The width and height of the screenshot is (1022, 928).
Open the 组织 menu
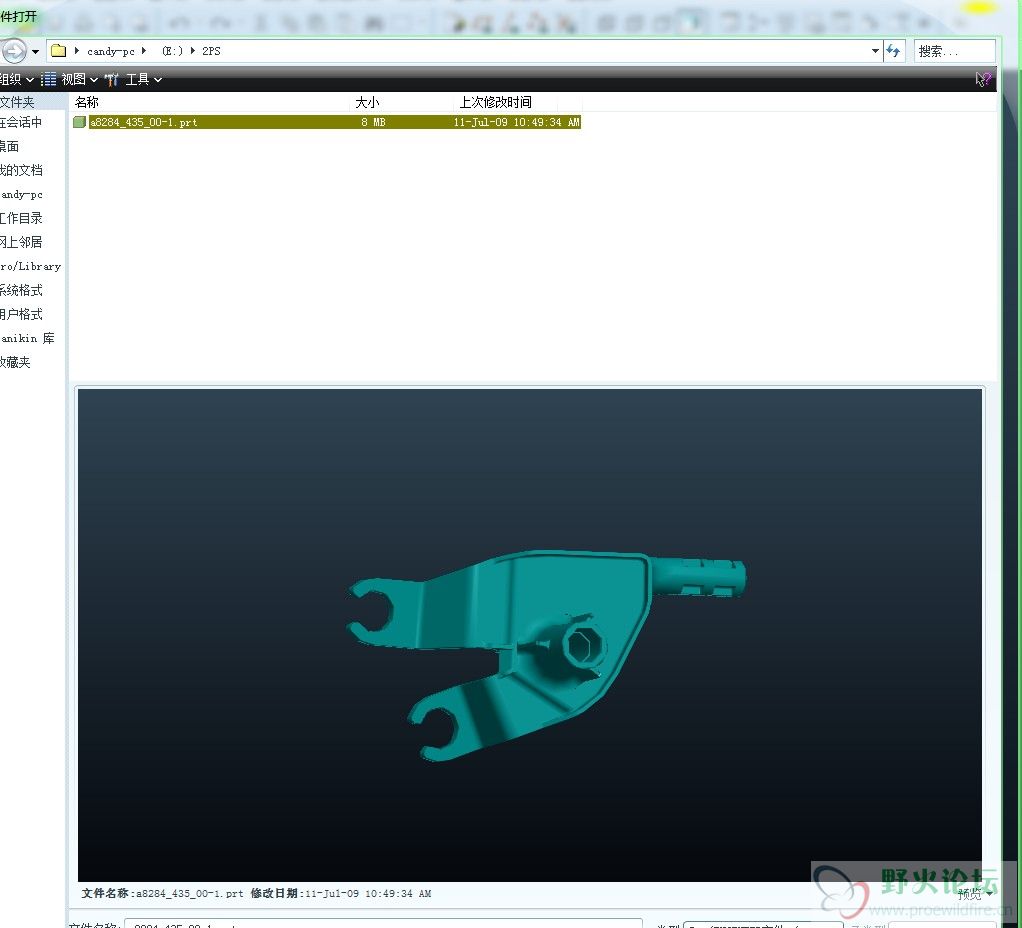[16, 80]
